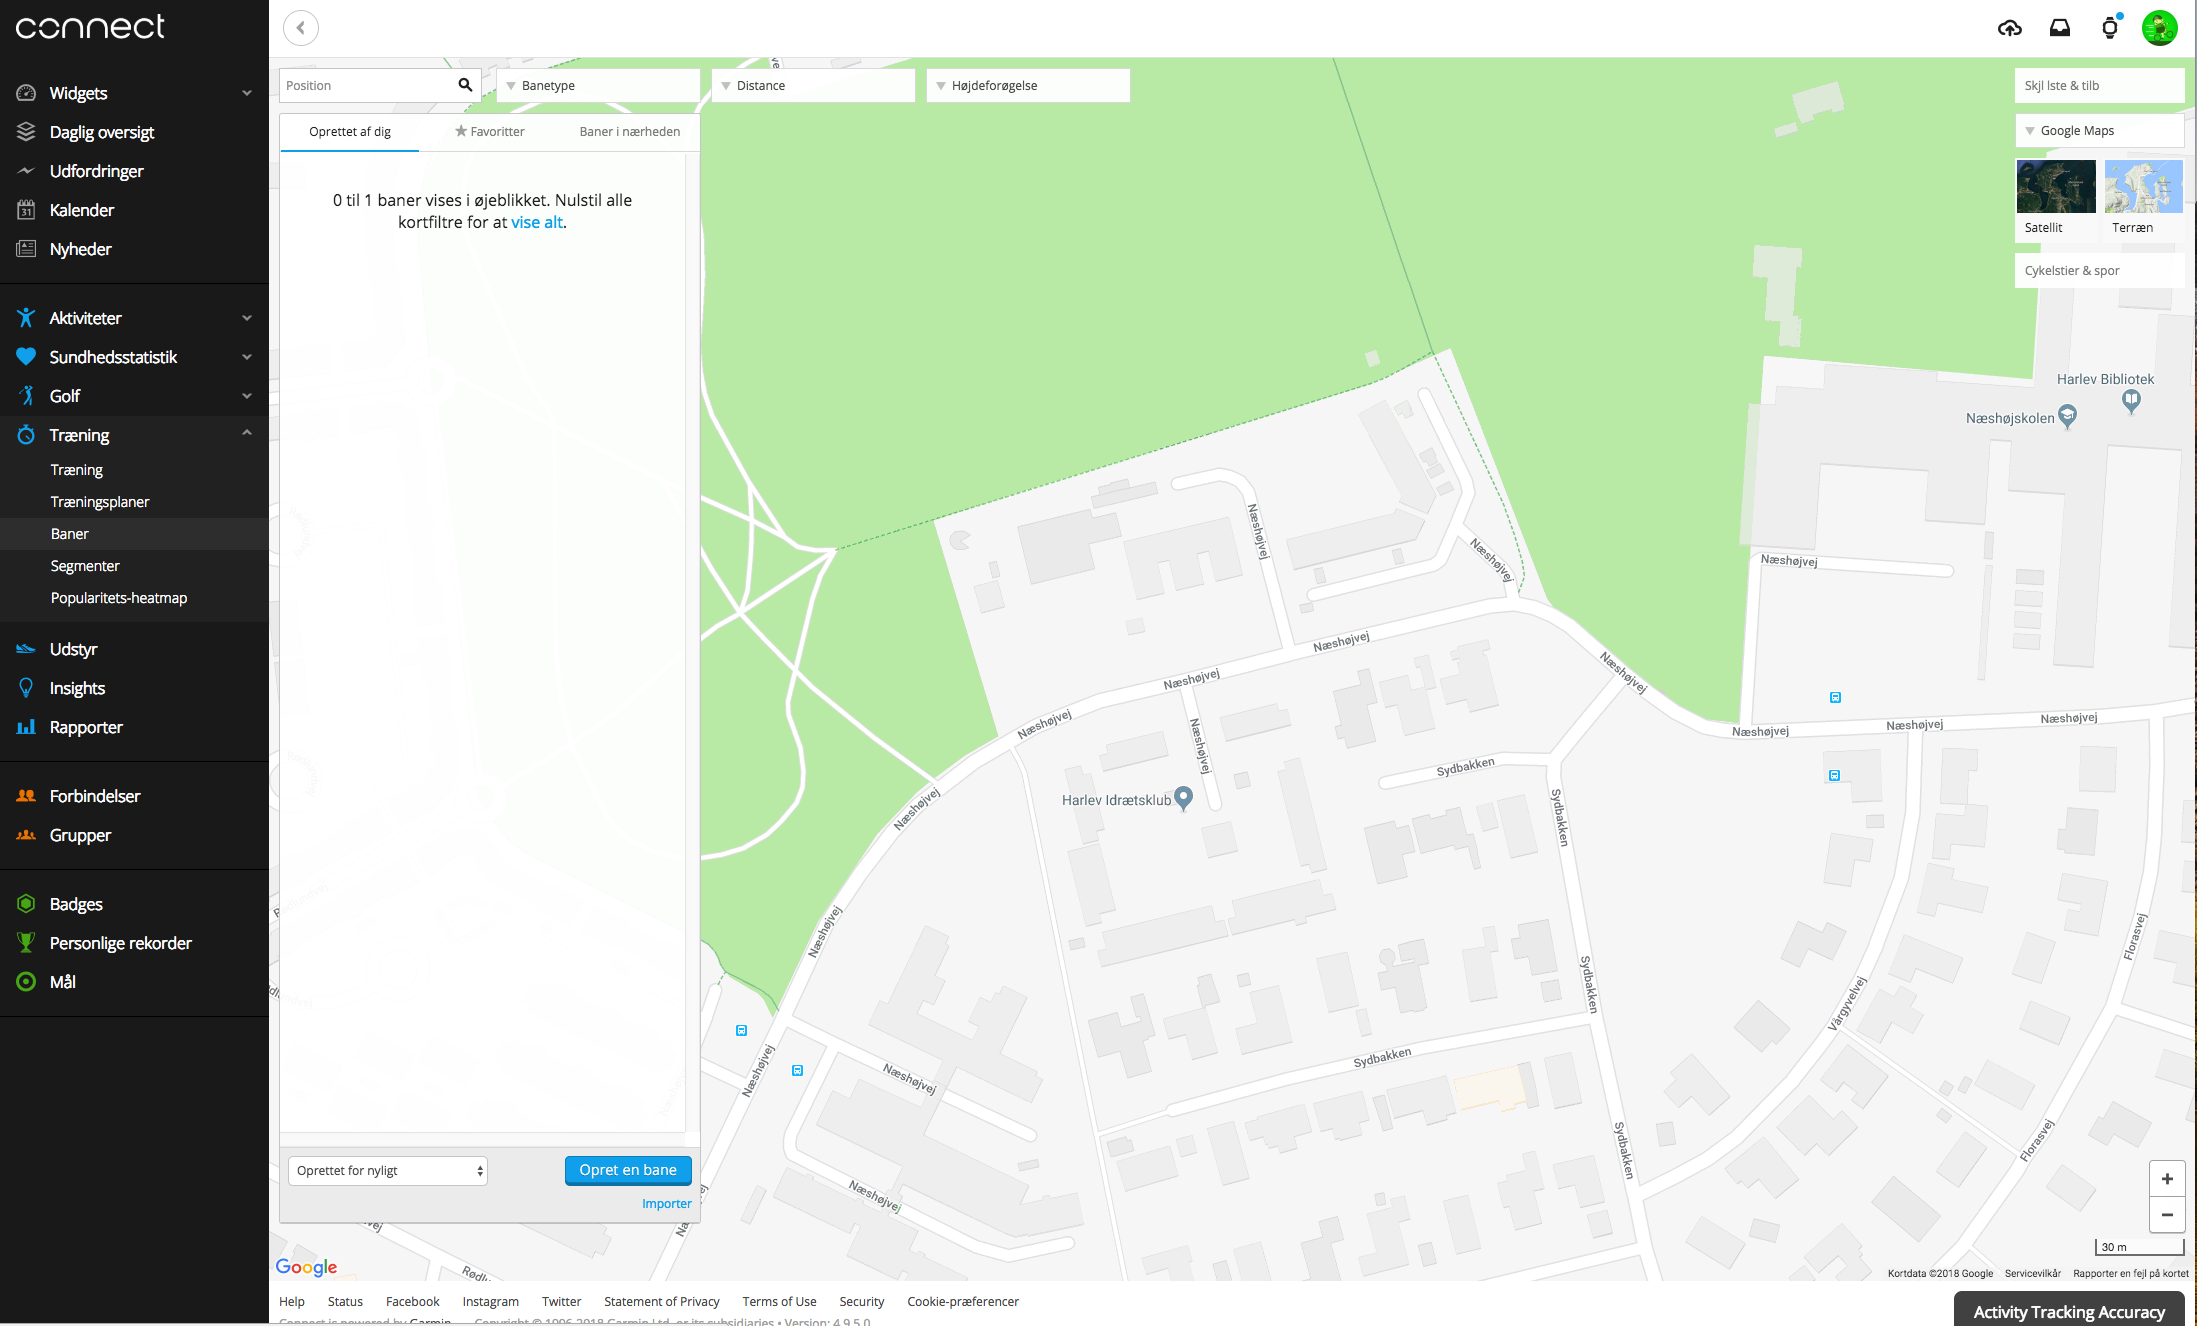Image resolution: width=2197 pixels, height=1326 pixels.
Task: Zoom out on the map
Action: [x=2167, y=1215]
